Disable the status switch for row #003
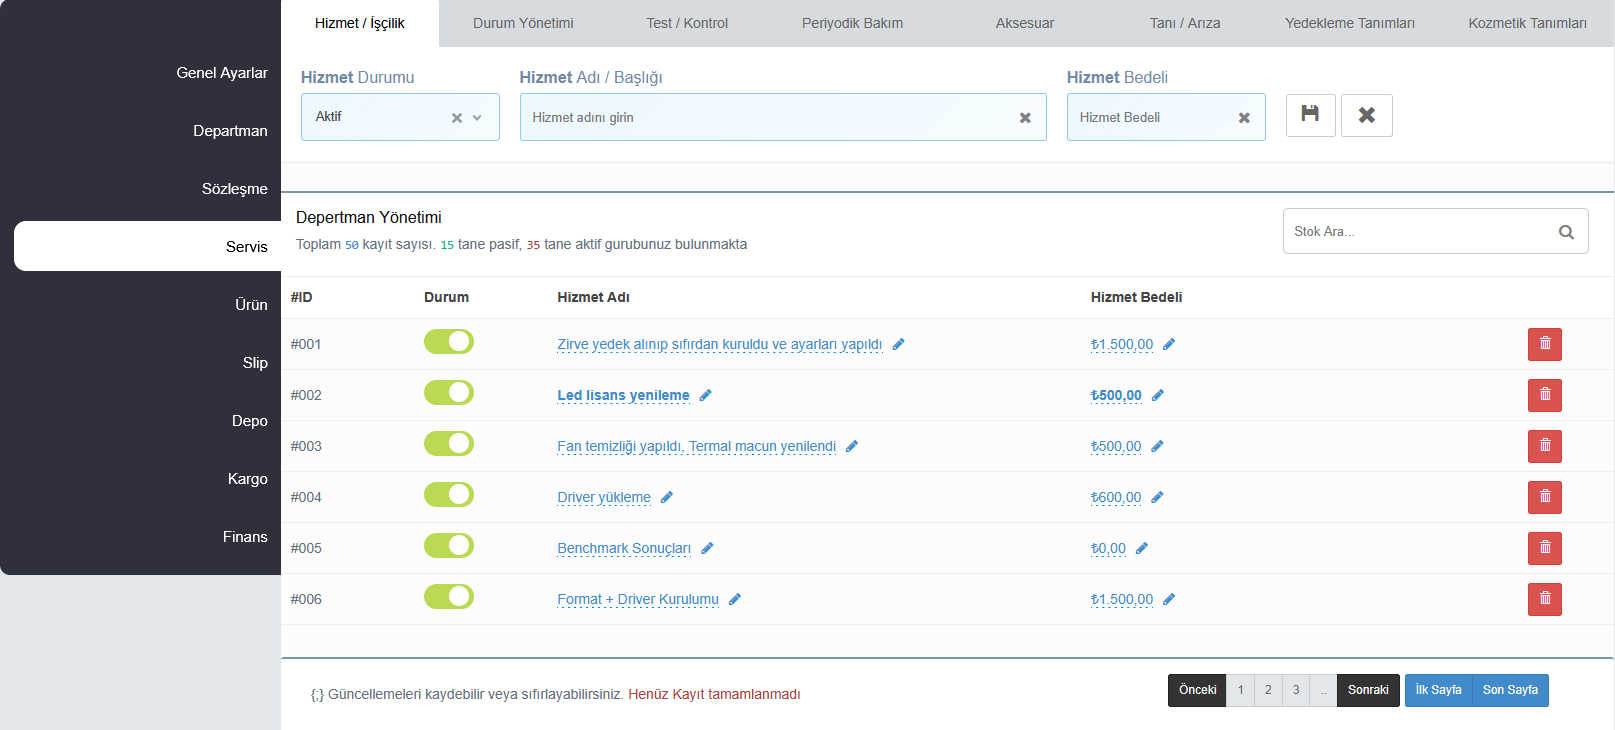 449,444
